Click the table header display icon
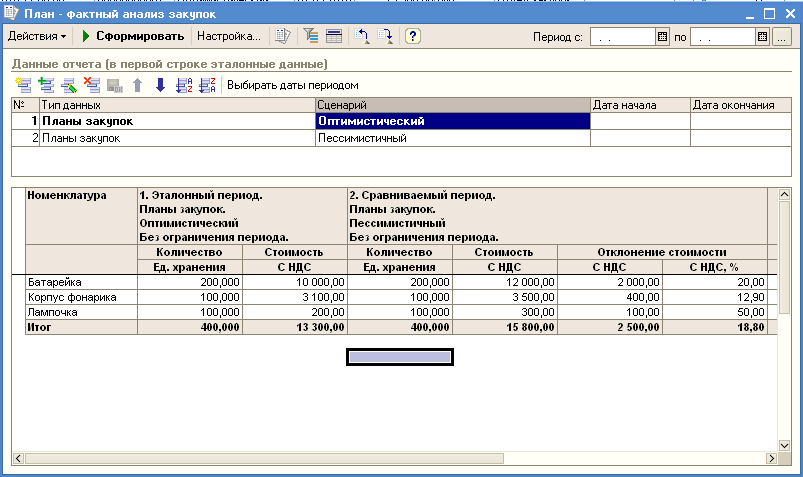Viewport: 803px width, 477px height. 334,36
